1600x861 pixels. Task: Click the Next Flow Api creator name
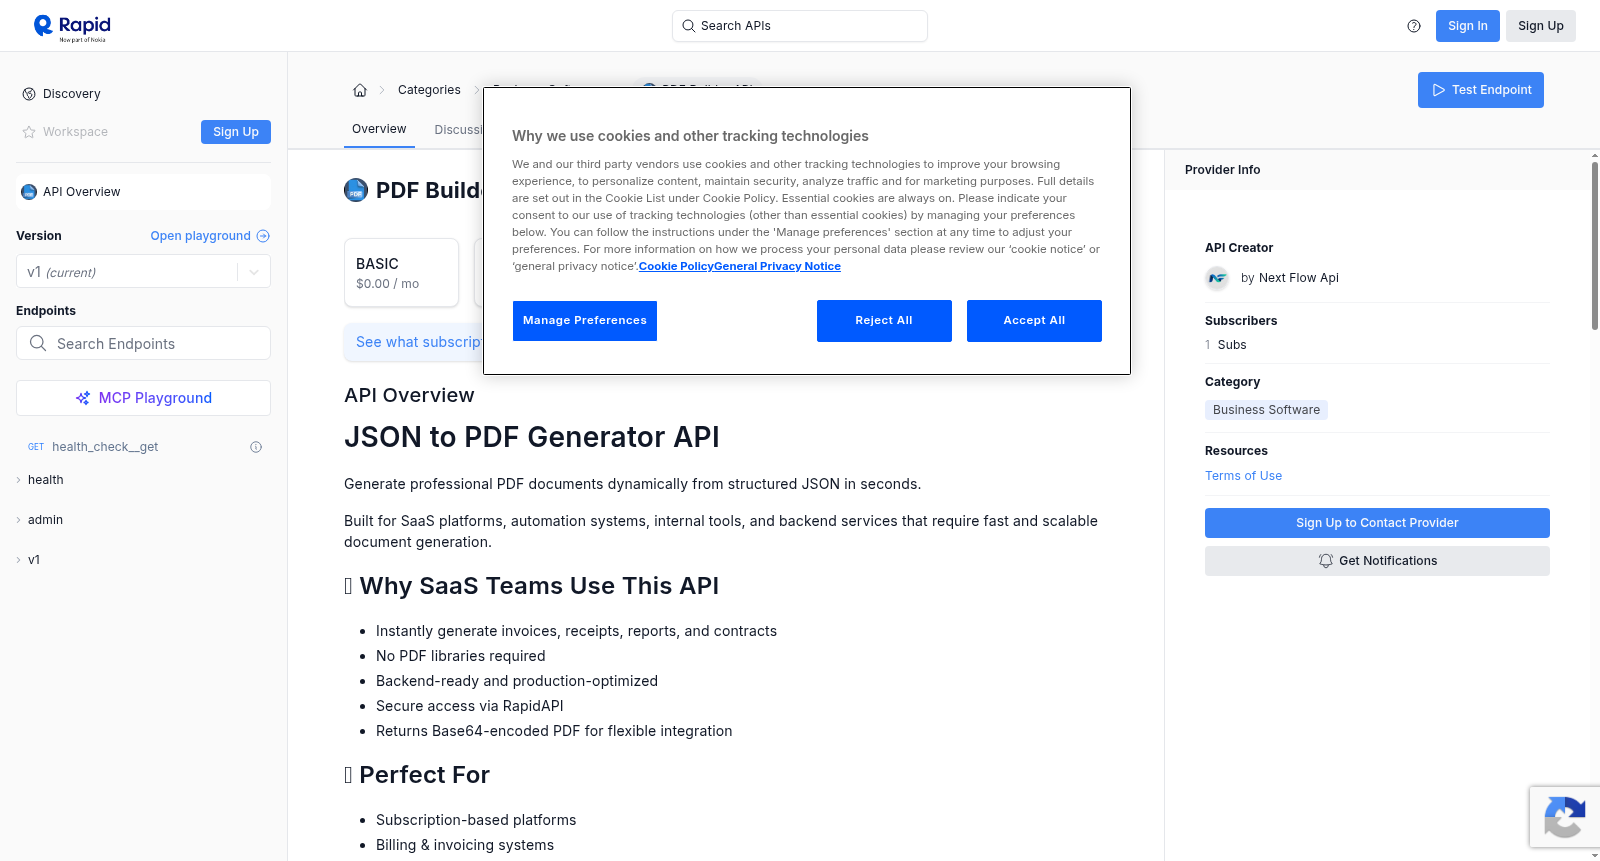(1298, 278)
